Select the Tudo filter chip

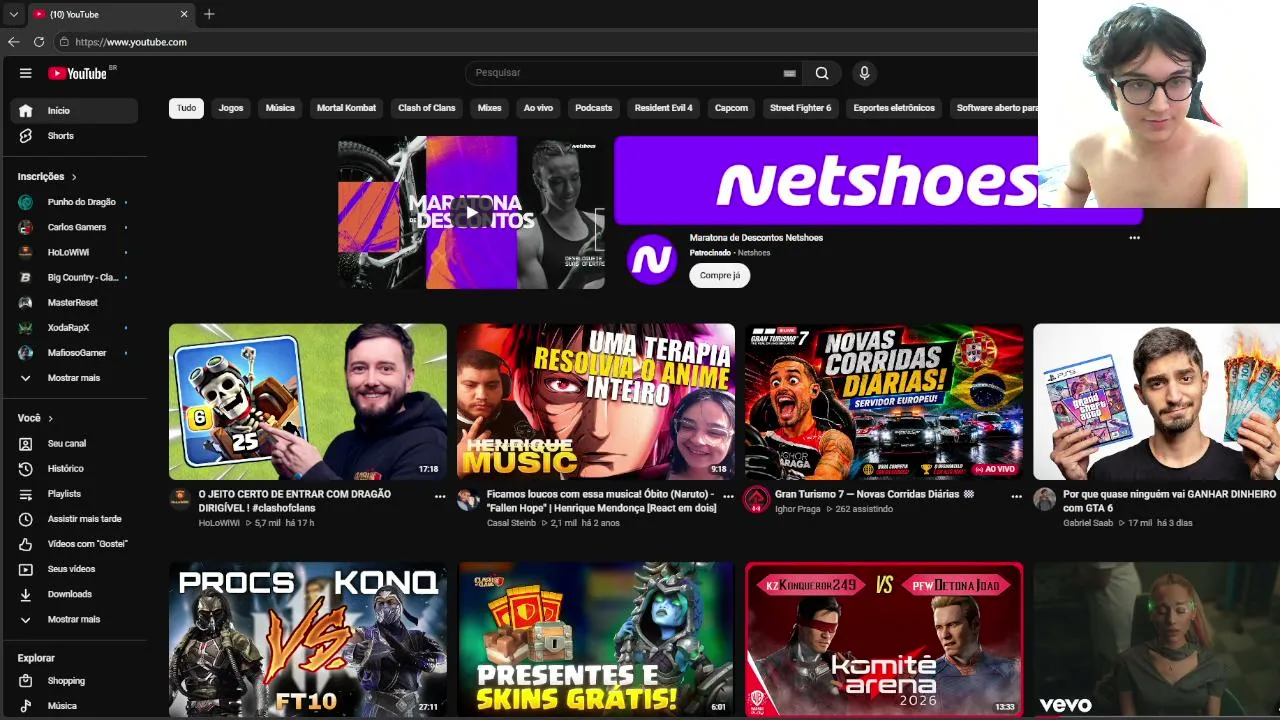point(187,108)
